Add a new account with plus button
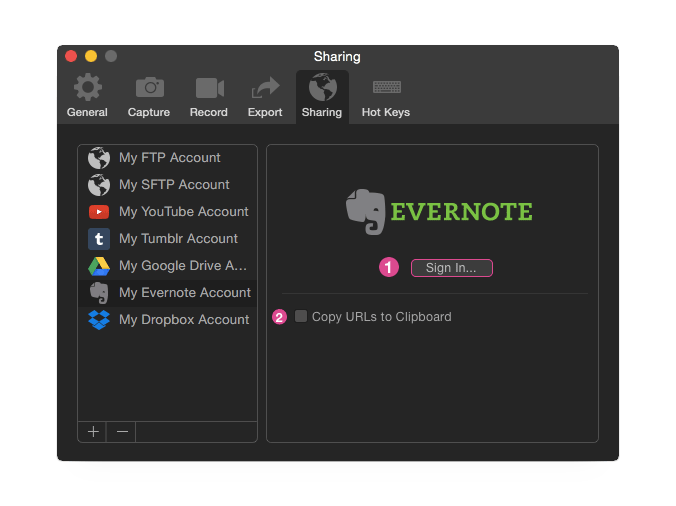 (93, 431)
